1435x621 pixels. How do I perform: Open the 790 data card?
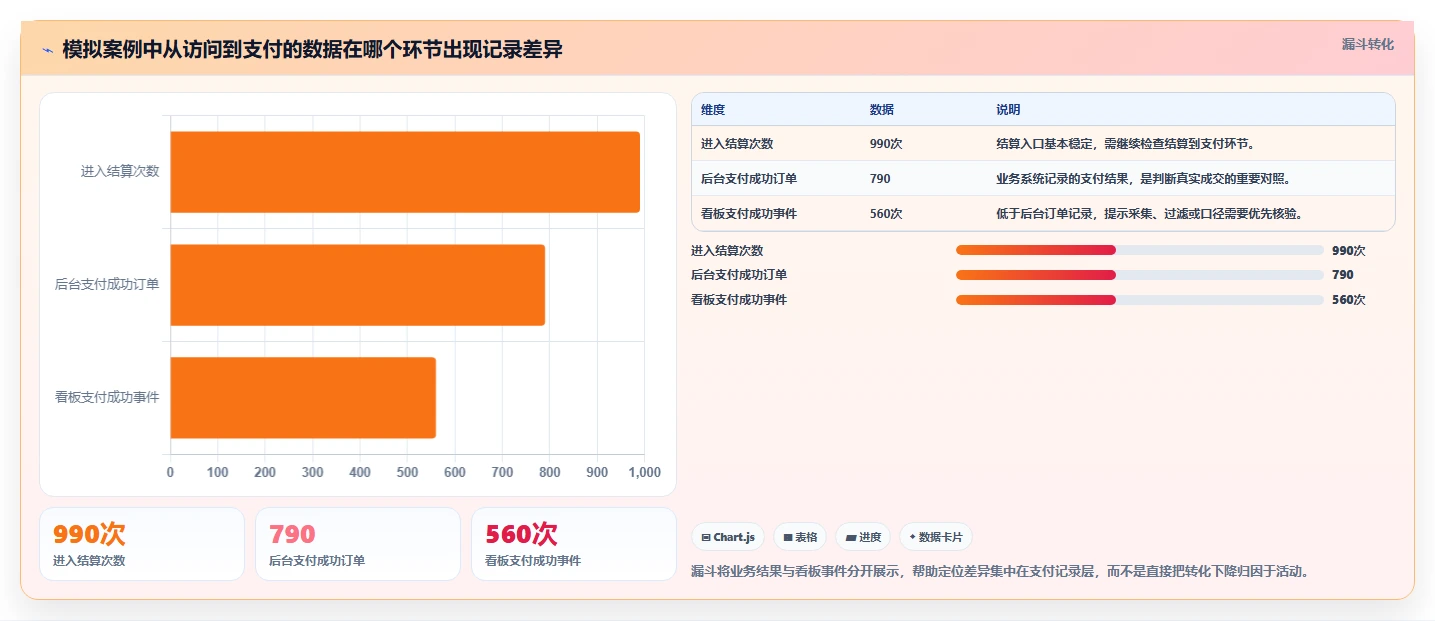pos(358,544)
